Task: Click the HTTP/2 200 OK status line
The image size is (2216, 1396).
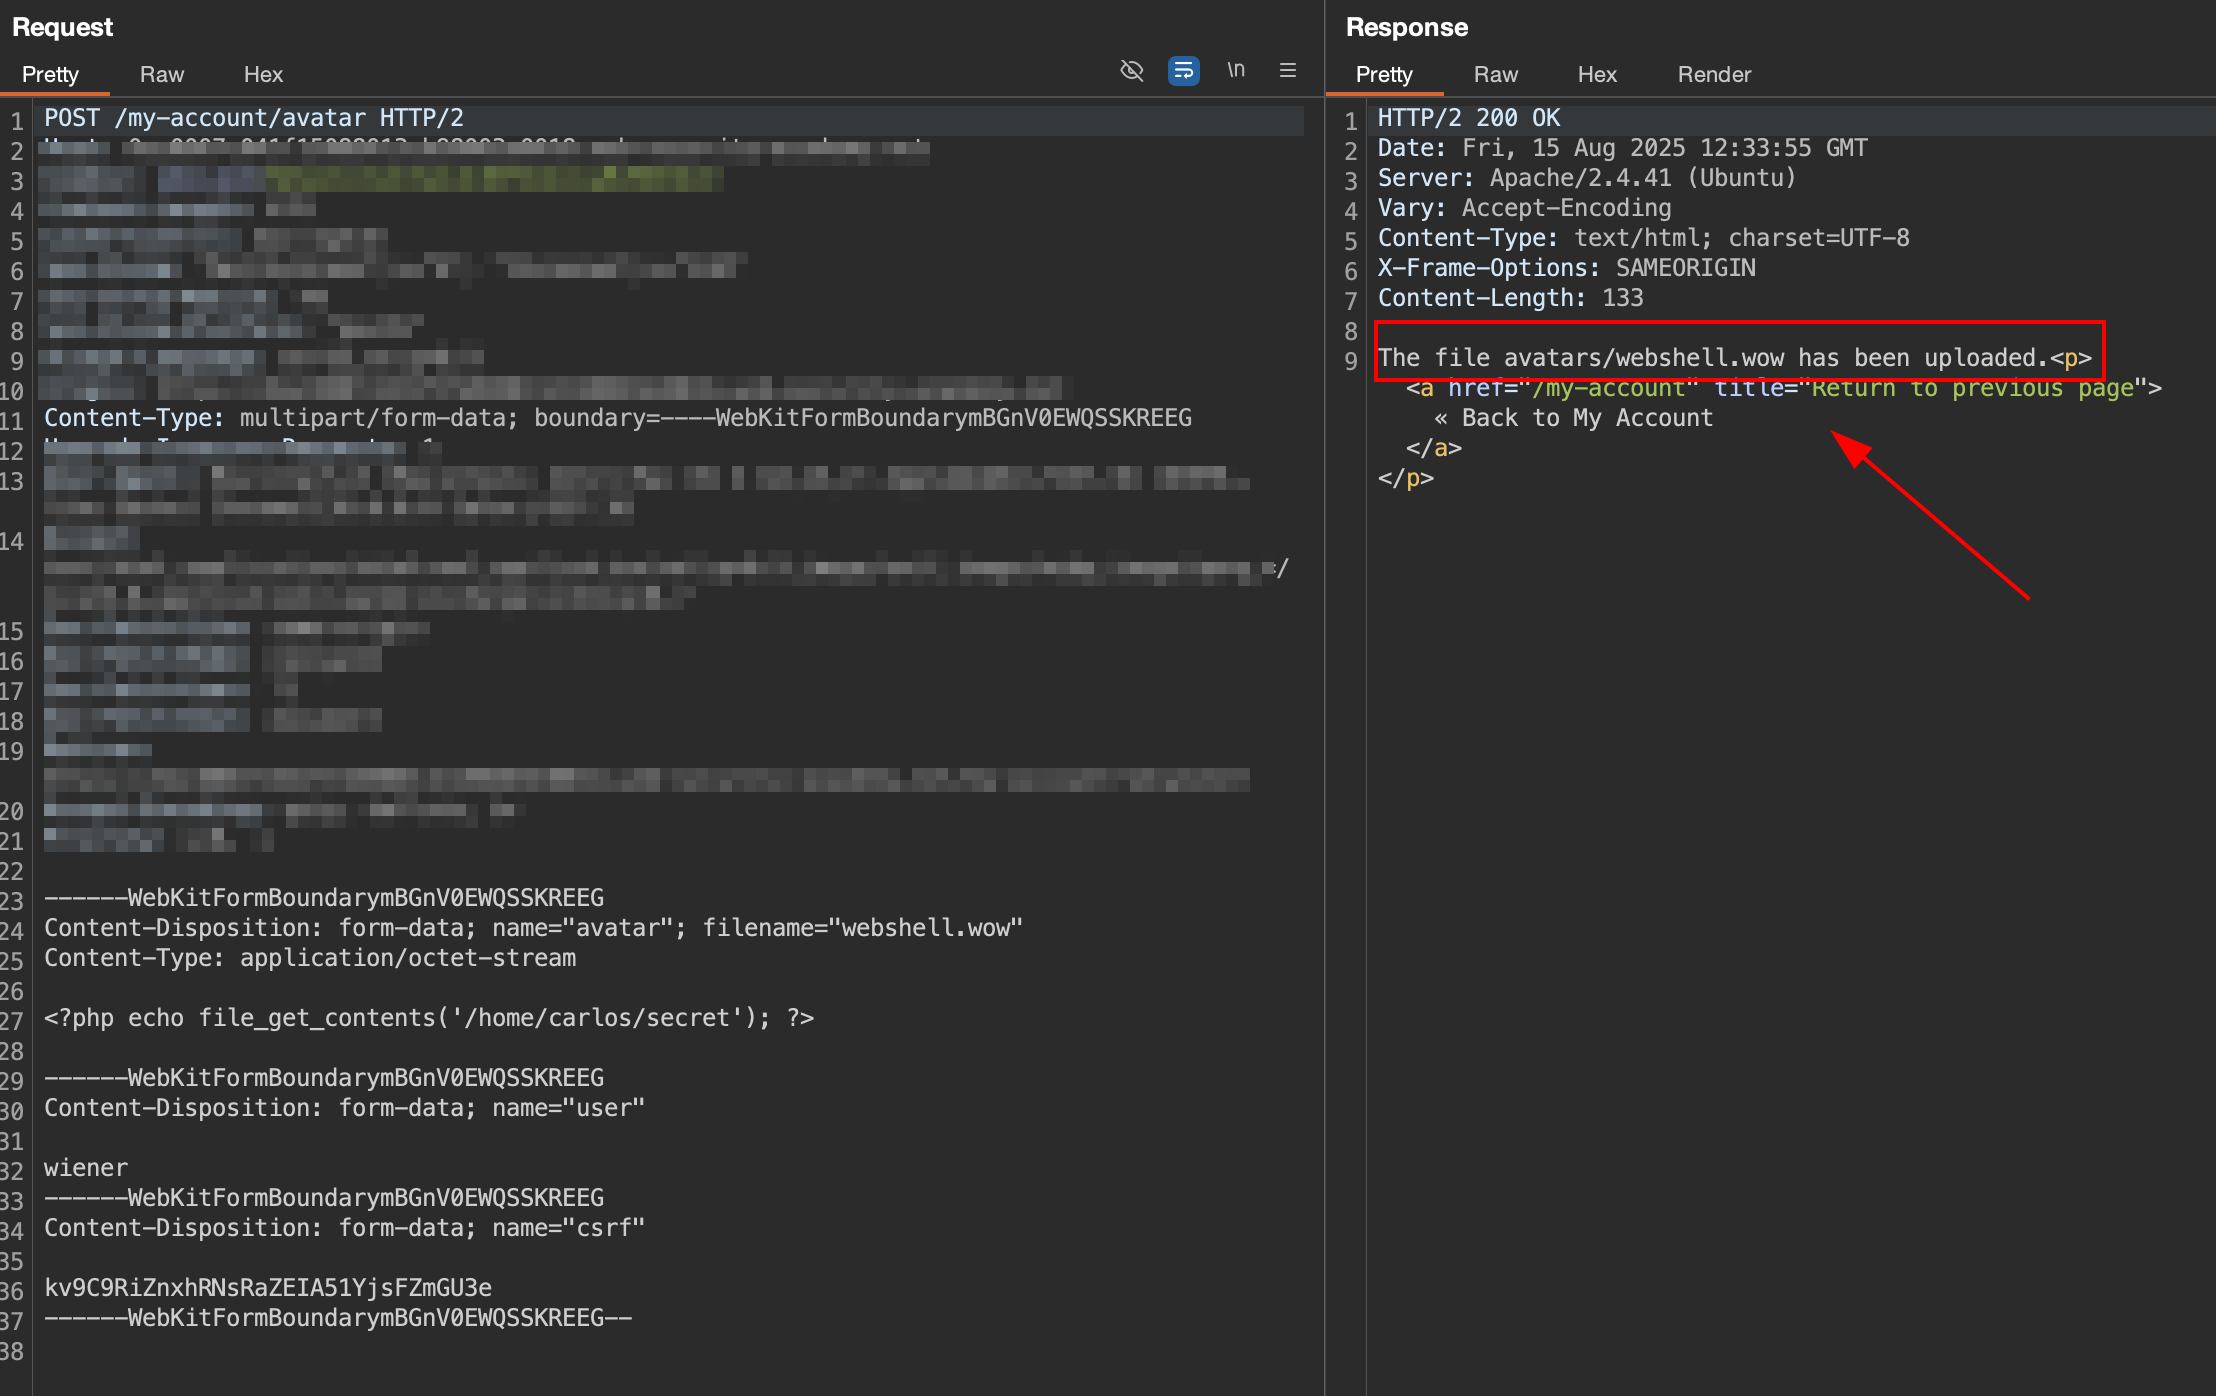Action: click(x=1469, y=118)
